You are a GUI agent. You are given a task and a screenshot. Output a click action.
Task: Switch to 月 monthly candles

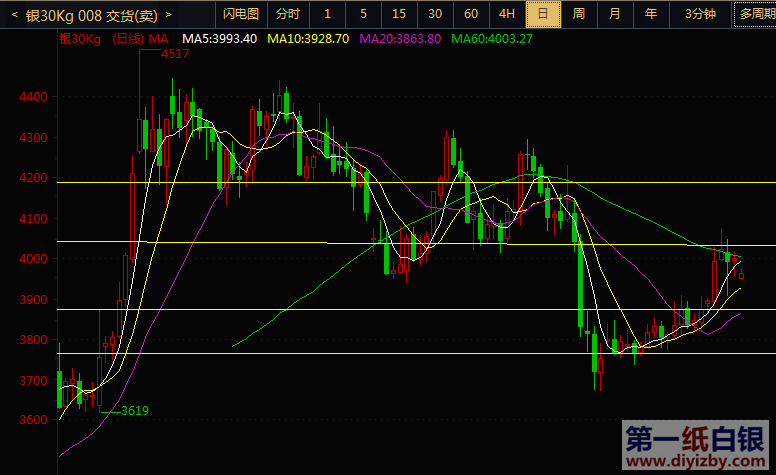click(615, 14)
